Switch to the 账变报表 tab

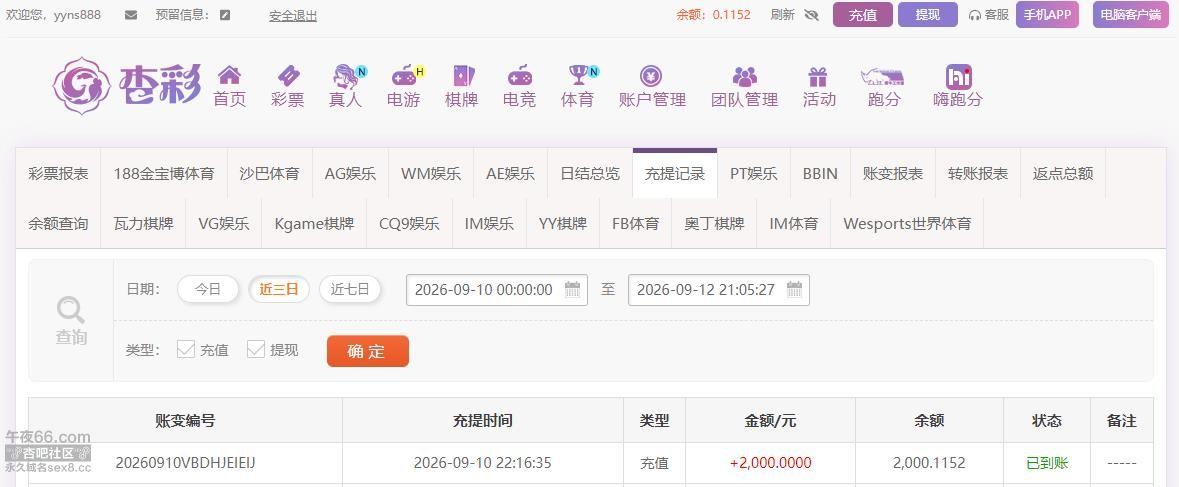pyautogui.click(x=893, y=174)
